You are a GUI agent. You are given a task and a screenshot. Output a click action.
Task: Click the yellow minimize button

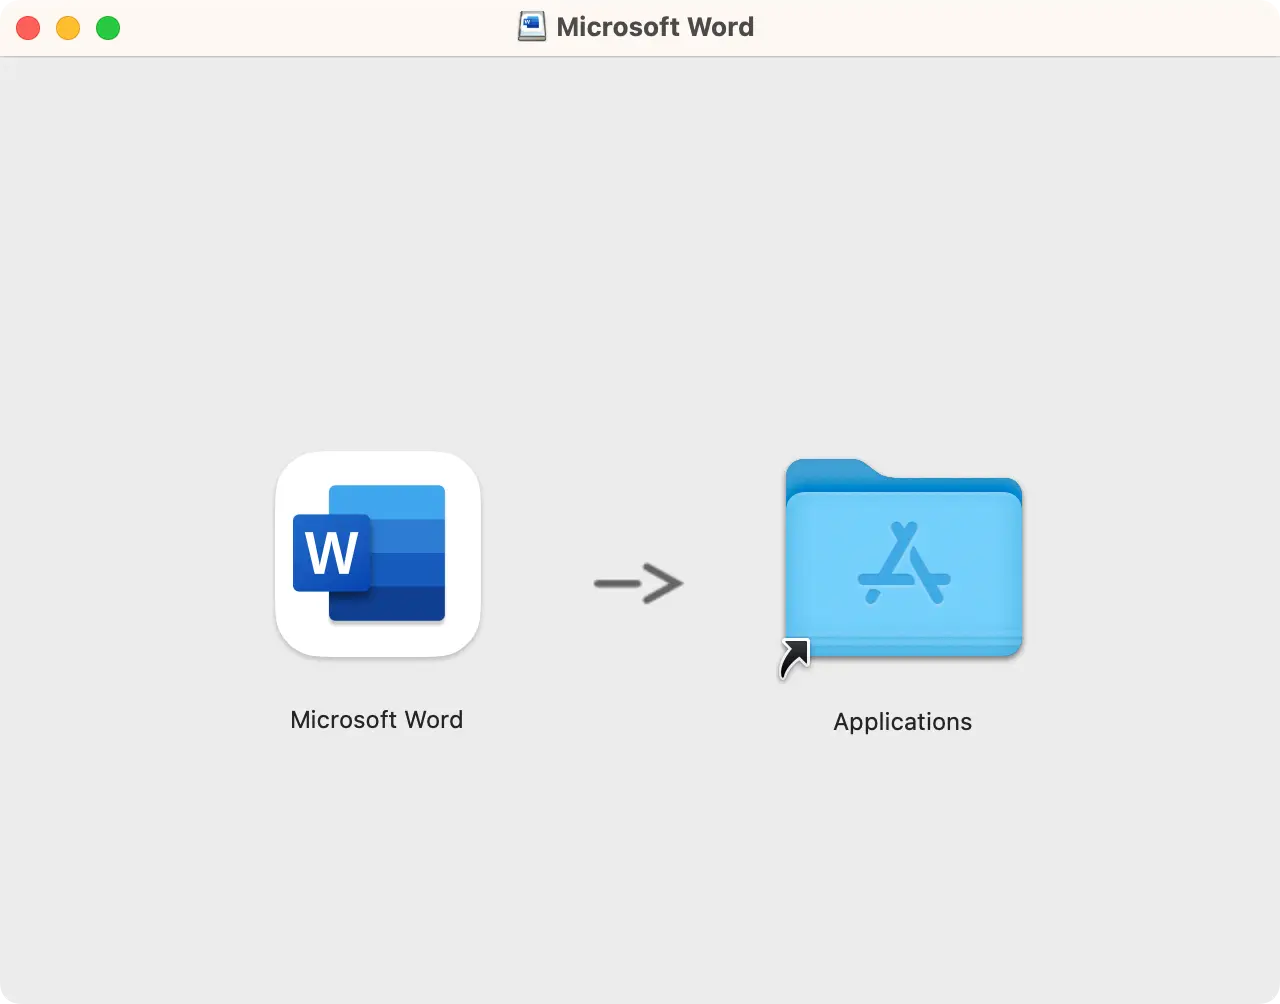point(68,28)
